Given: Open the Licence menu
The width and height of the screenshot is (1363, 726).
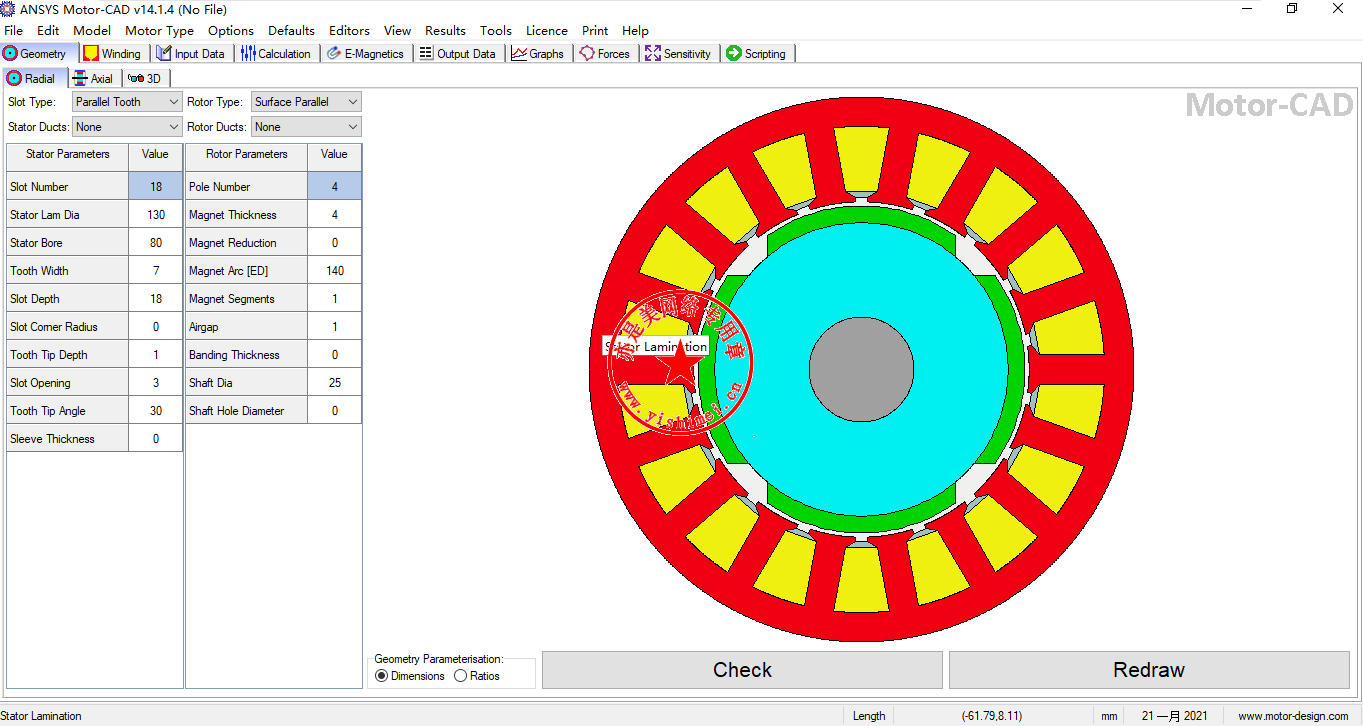Looking at the screenshot, I should (x=547, y=30).
